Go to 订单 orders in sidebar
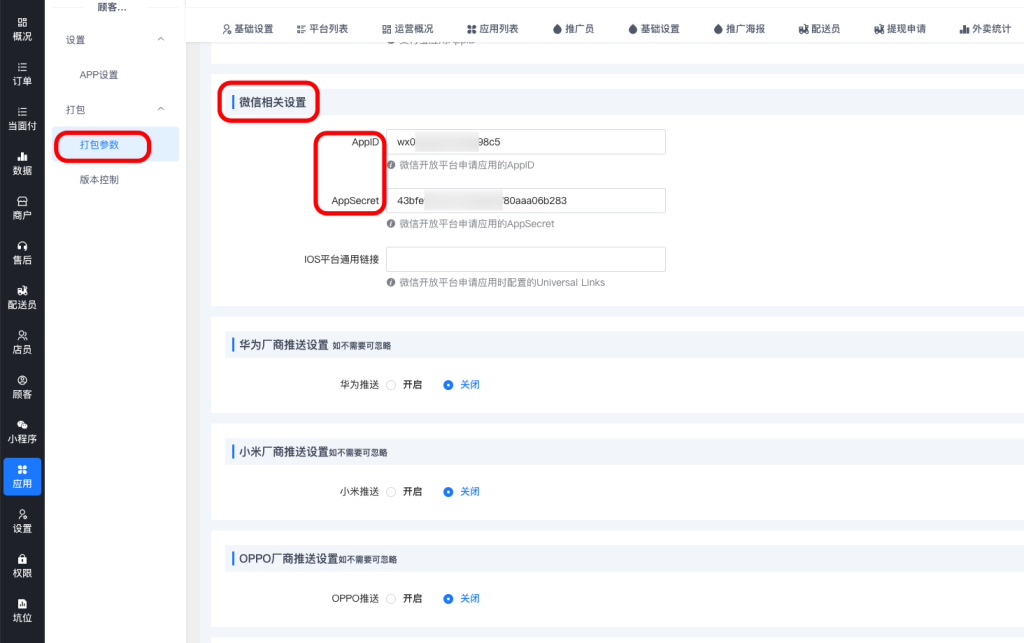 22,74
